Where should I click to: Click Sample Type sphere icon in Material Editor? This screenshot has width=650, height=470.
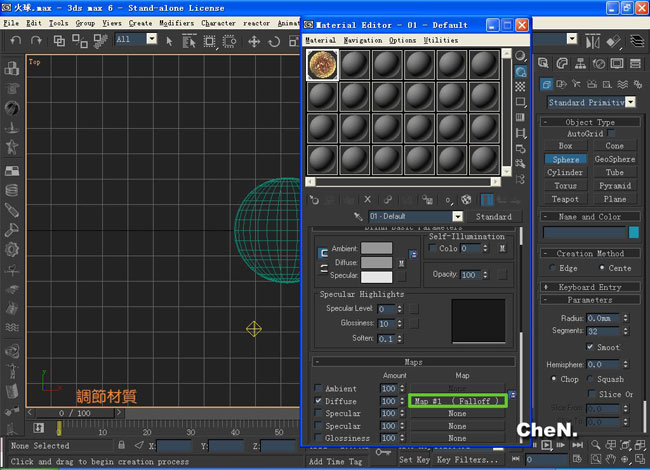click(520, 56)
